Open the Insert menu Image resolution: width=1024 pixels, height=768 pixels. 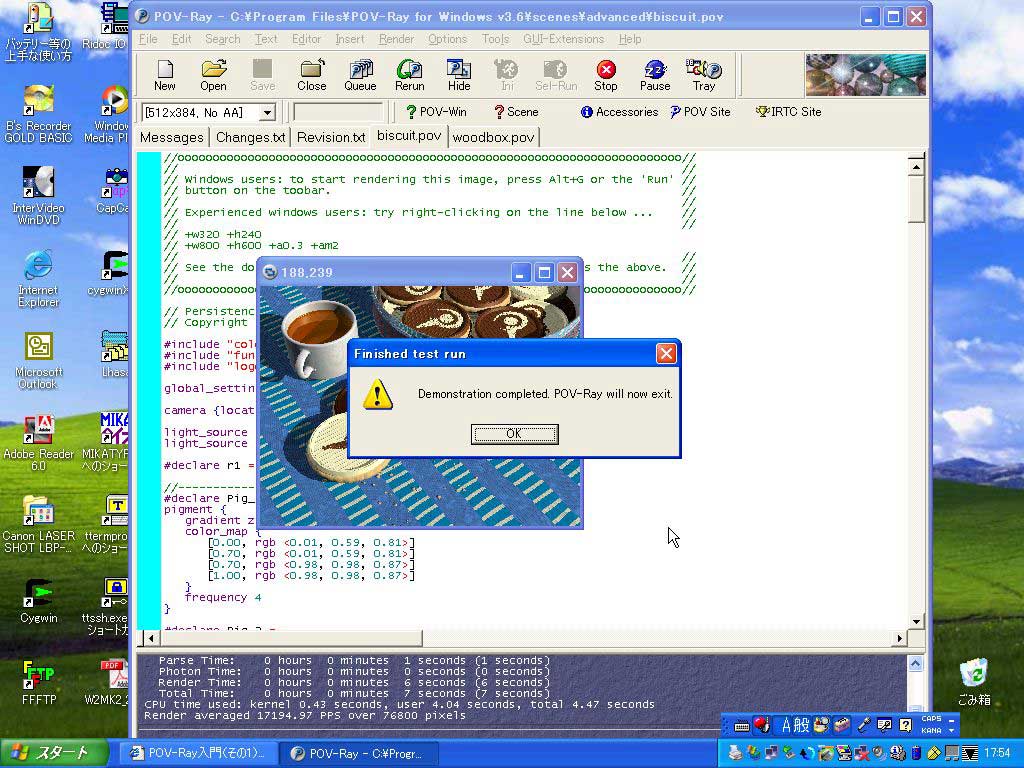pos(349,39)
